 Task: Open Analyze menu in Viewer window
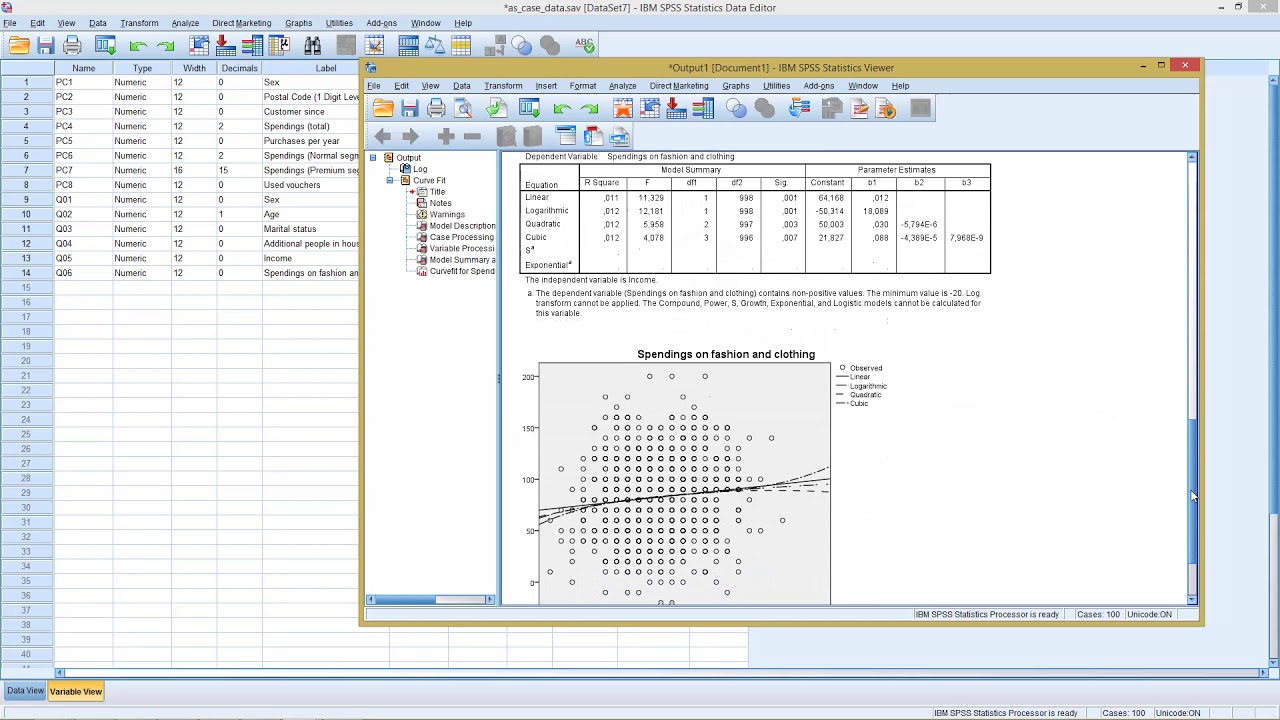[x=622, y=86]
